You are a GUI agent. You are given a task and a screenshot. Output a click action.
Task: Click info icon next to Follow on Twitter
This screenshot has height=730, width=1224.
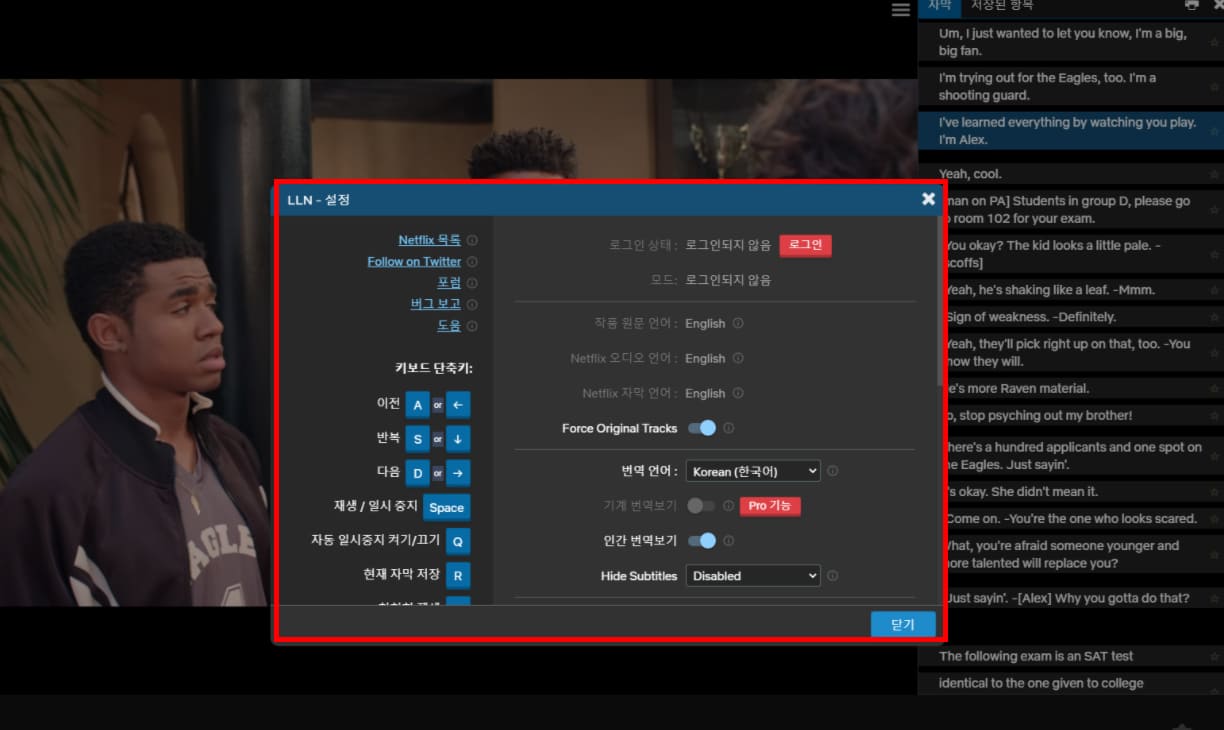tap(472, 262)
